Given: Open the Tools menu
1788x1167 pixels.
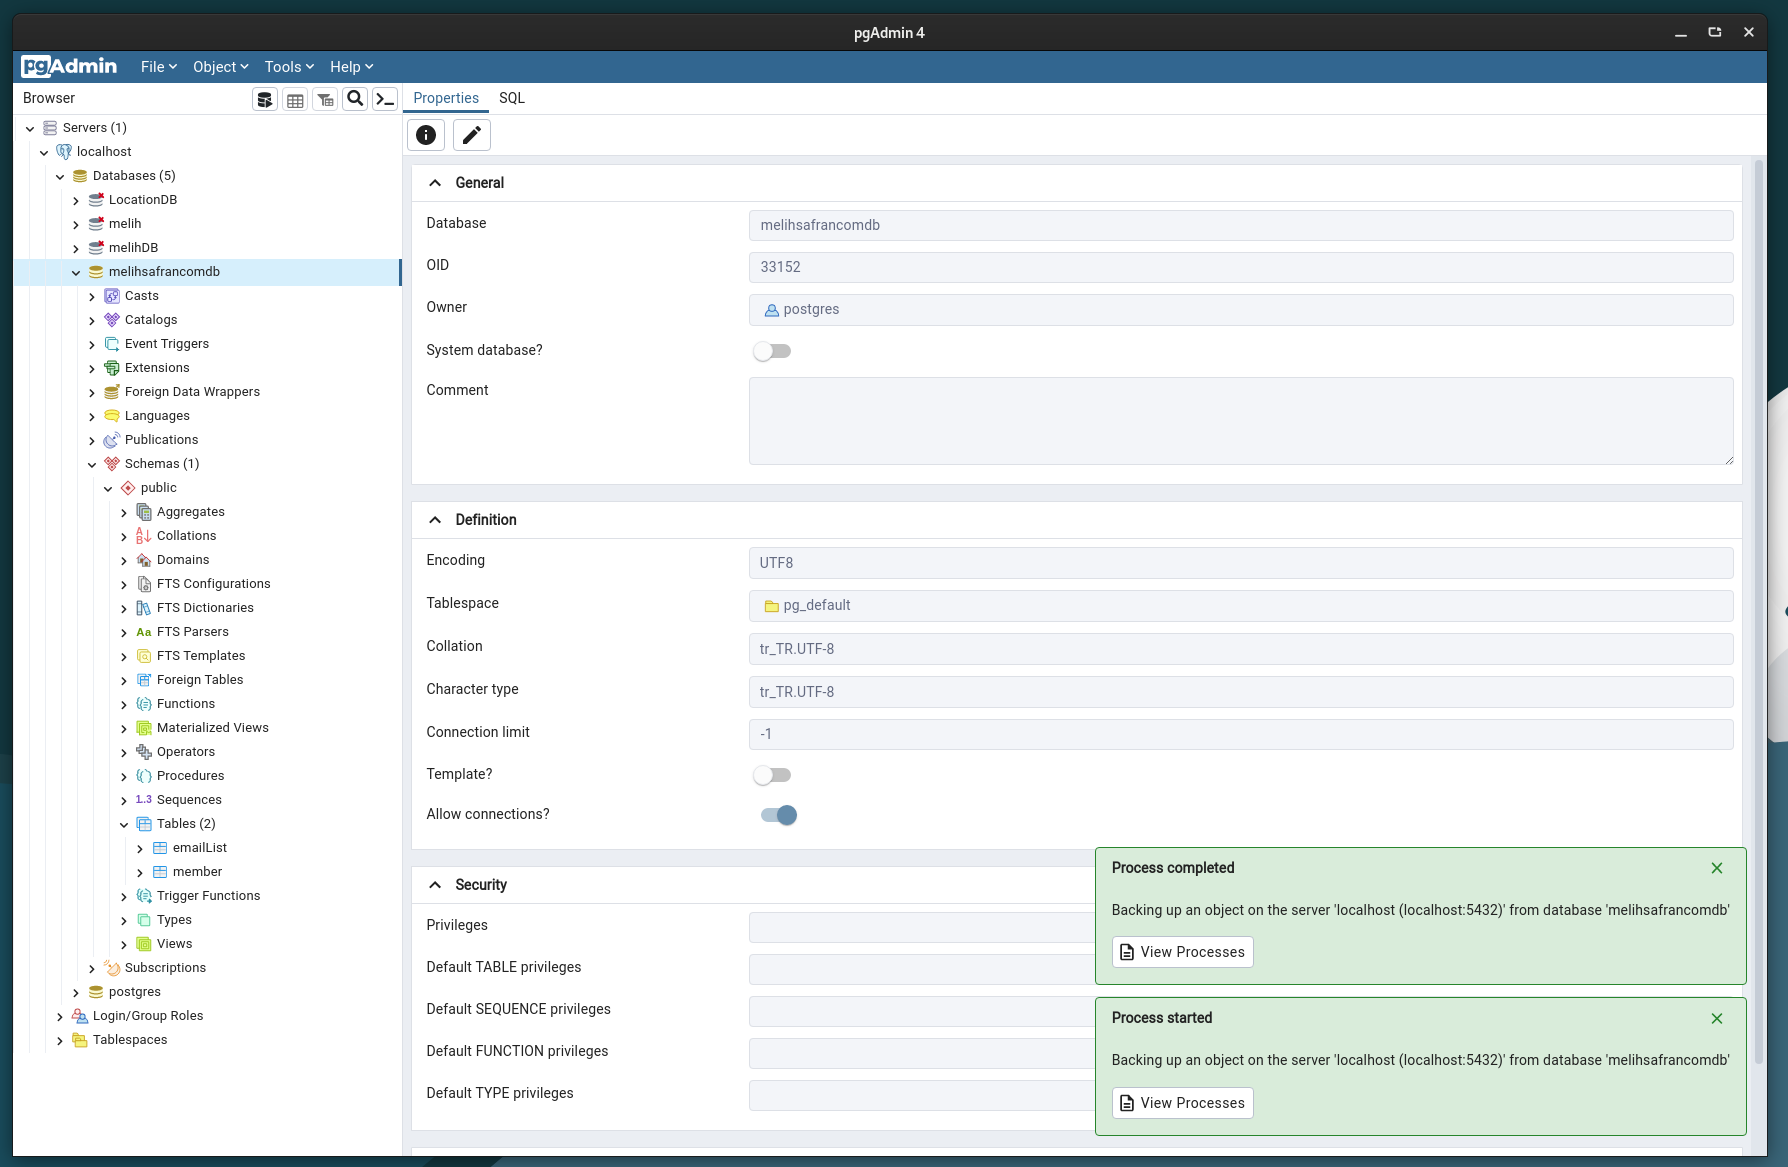Looking at the screenshot, I should point(289,67).
